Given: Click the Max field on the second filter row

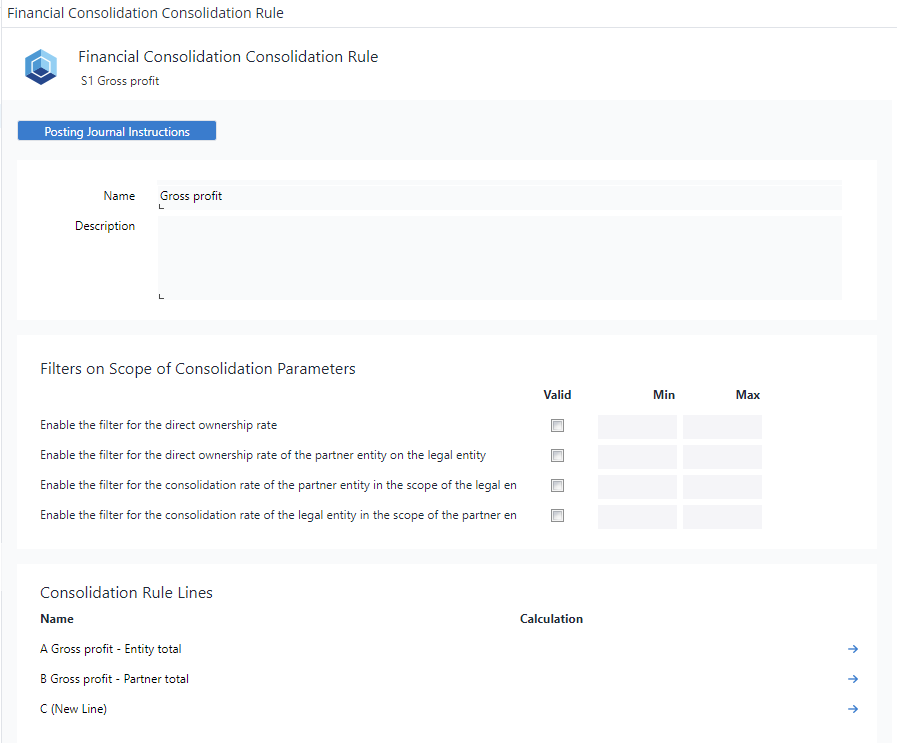Looking at the screenshot, I should 722,455.
